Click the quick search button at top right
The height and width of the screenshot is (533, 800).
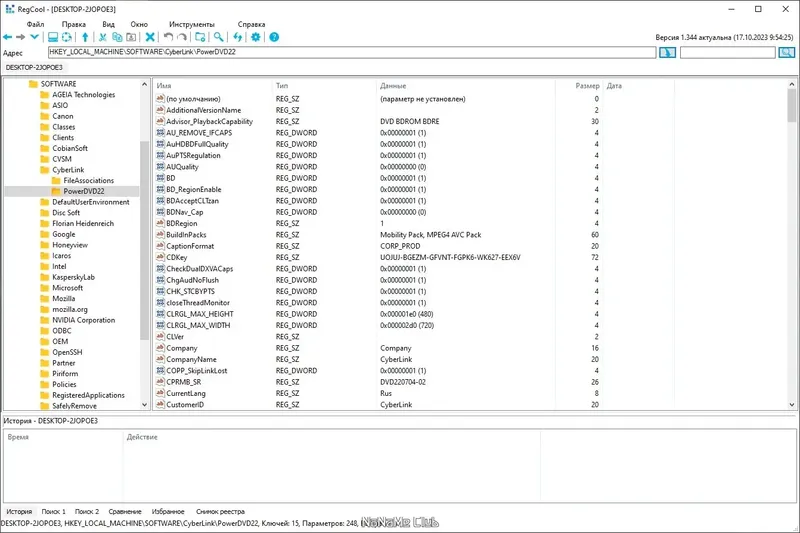[786, 53]
